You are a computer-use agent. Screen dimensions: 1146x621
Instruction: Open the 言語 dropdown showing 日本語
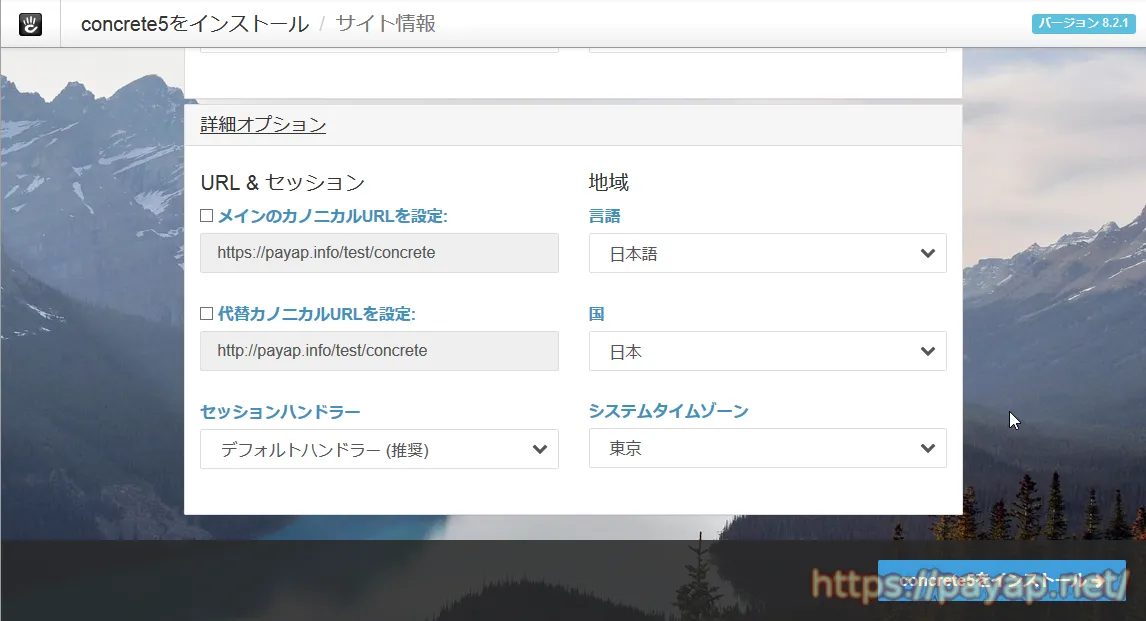(x=767, y=254)
